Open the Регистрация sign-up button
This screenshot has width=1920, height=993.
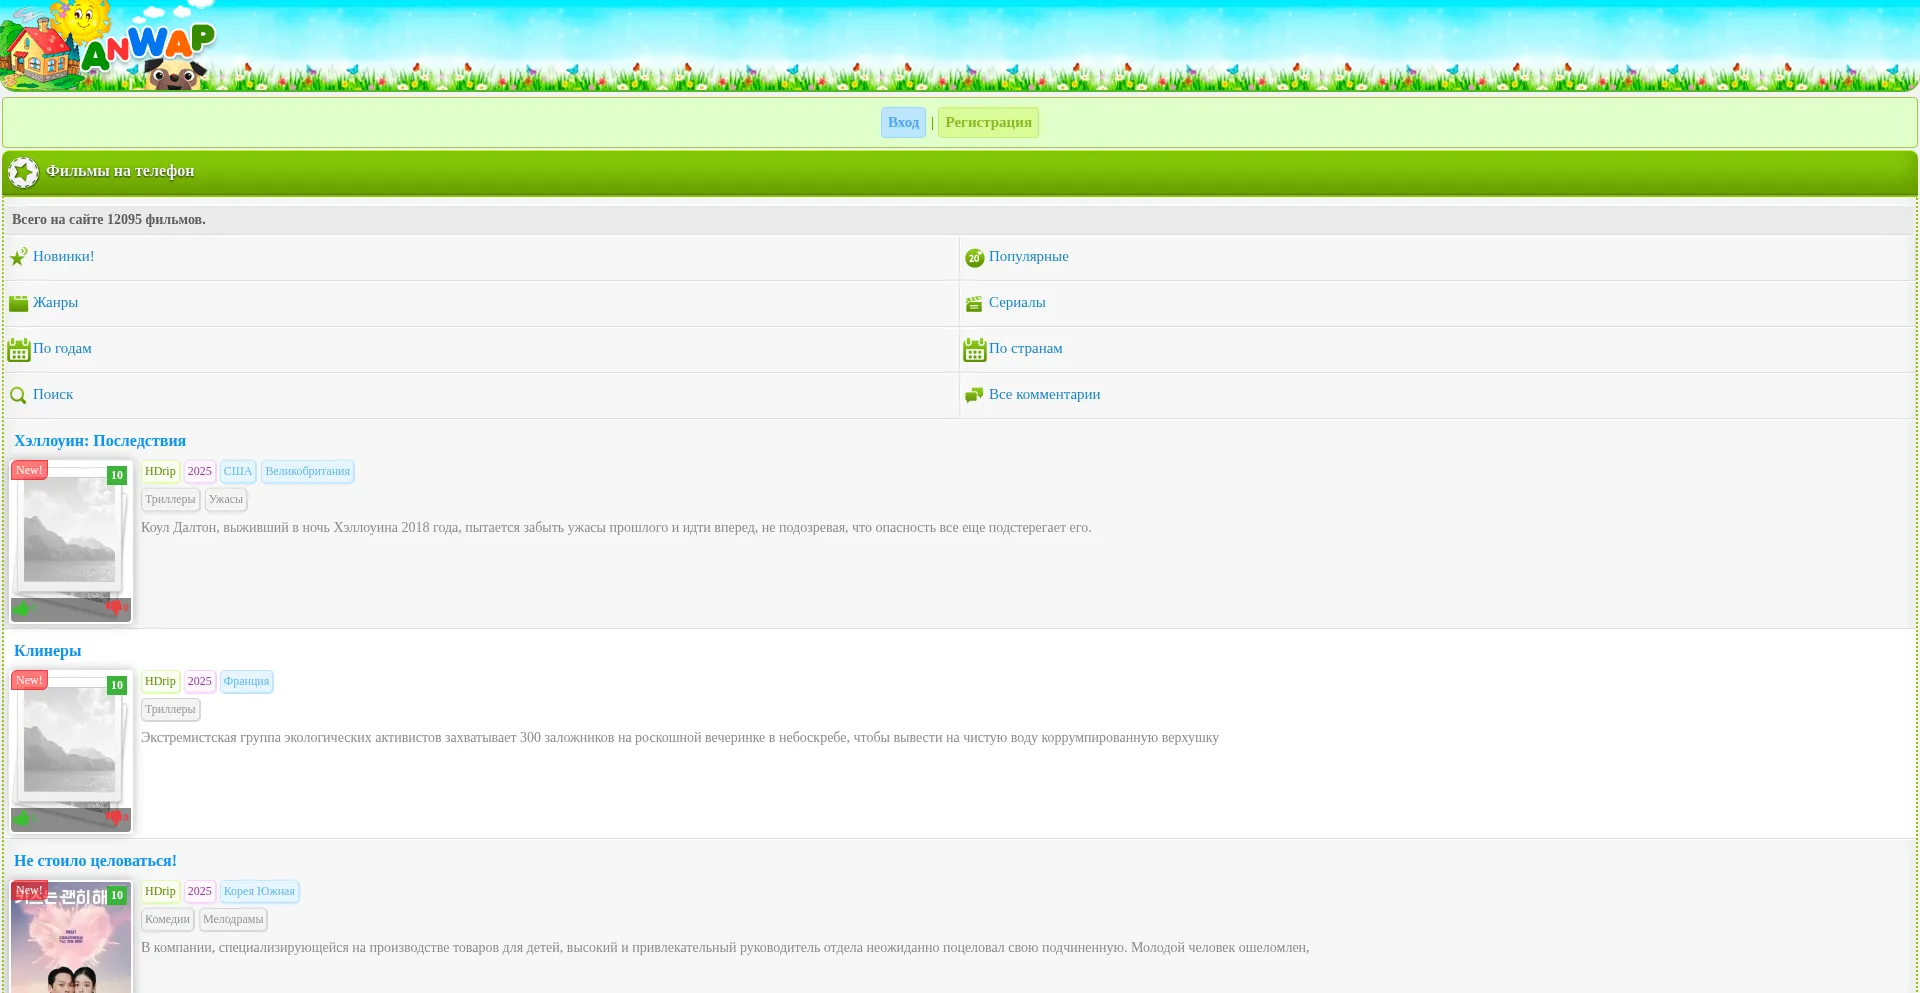tap(988, 123)
